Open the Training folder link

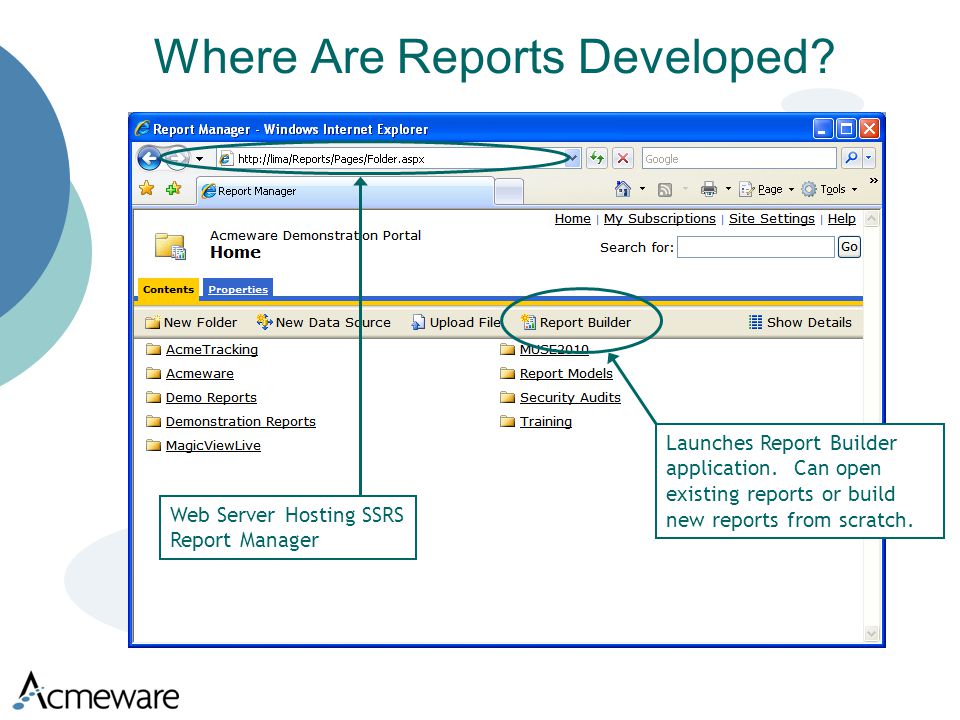click(x=546, y=421)
